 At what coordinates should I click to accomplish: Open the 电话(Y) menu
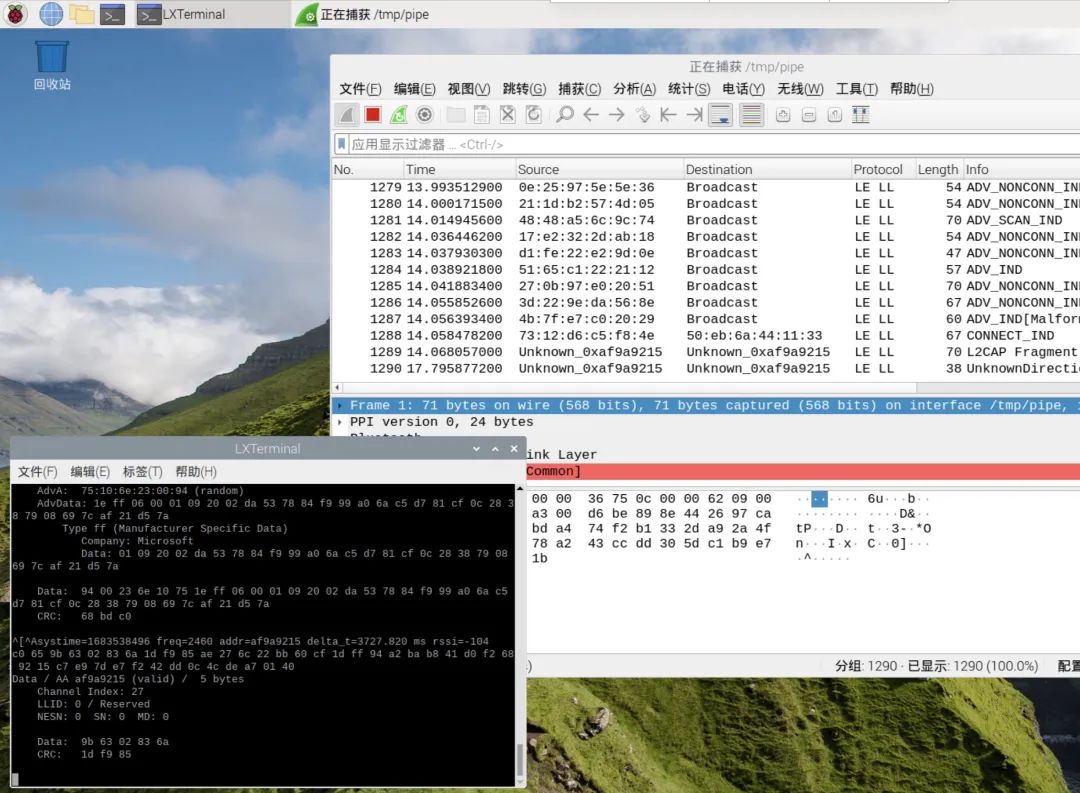[743, 89]
